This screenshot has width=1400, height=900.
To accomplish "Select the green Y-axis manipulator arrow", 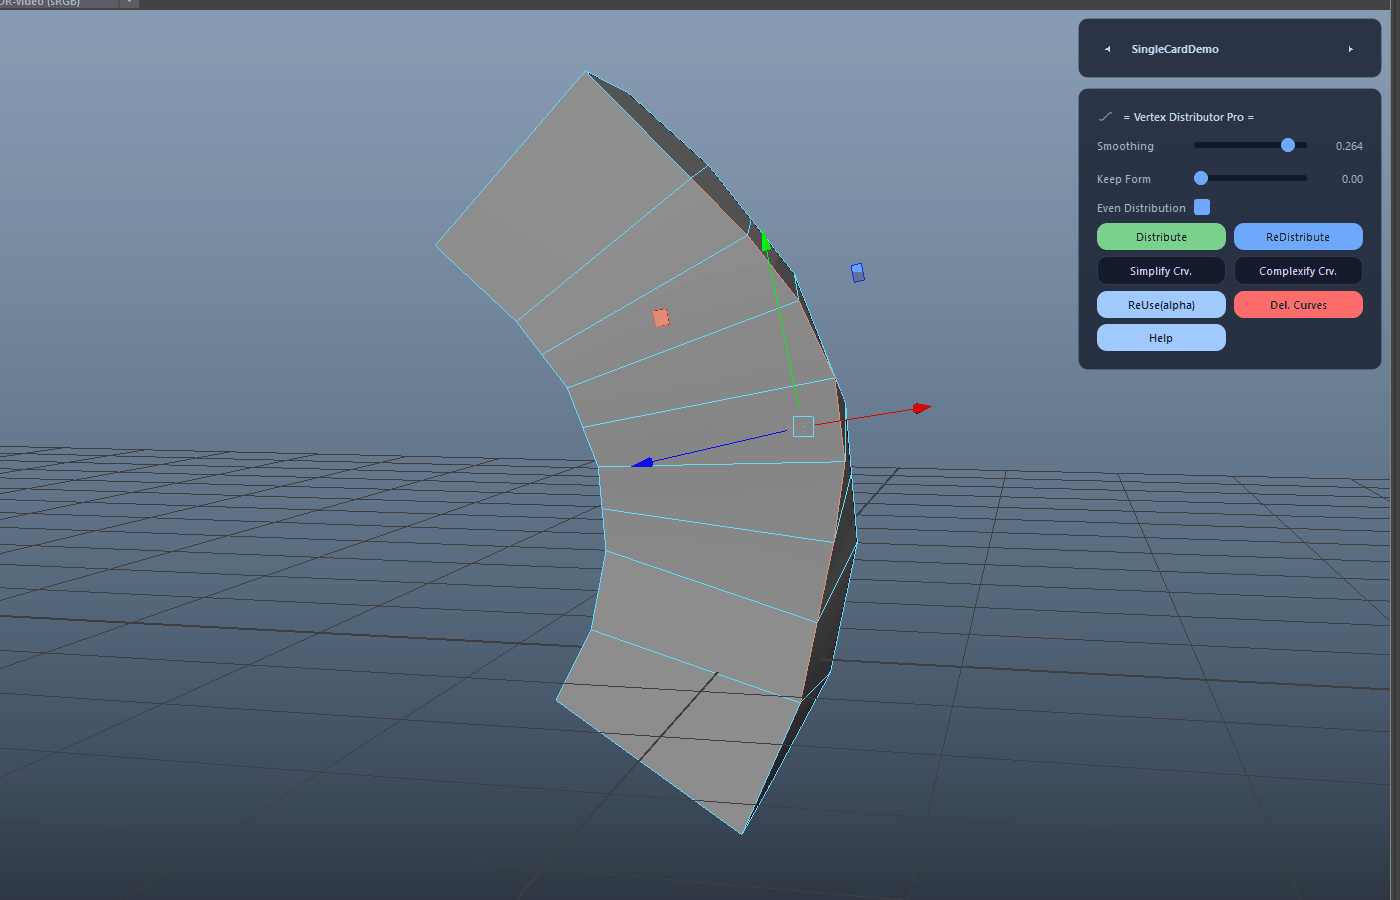I will (765, 241).
